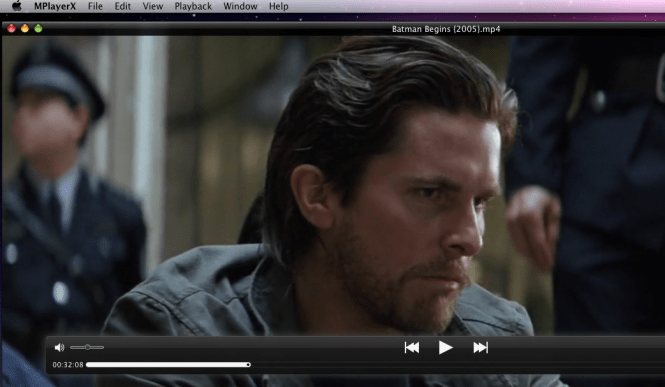Open the View menu

pos(153,6)
